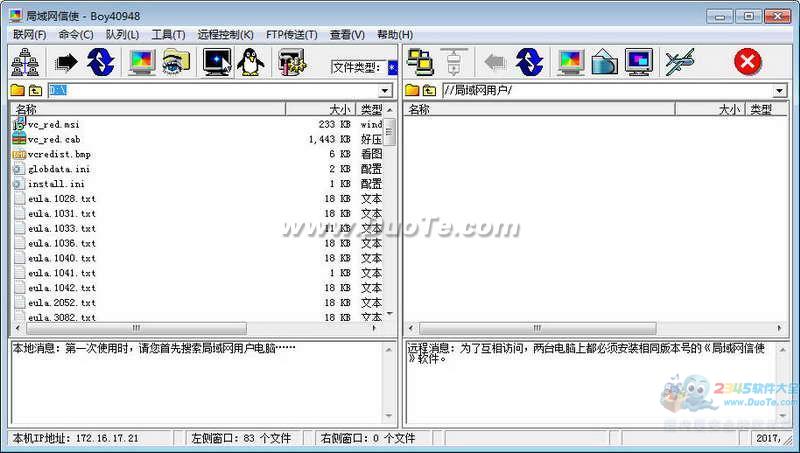This screenshot has height=453, width=800.
Task: Click the airplane icon in right toolbar
Action: click(679, 63)
